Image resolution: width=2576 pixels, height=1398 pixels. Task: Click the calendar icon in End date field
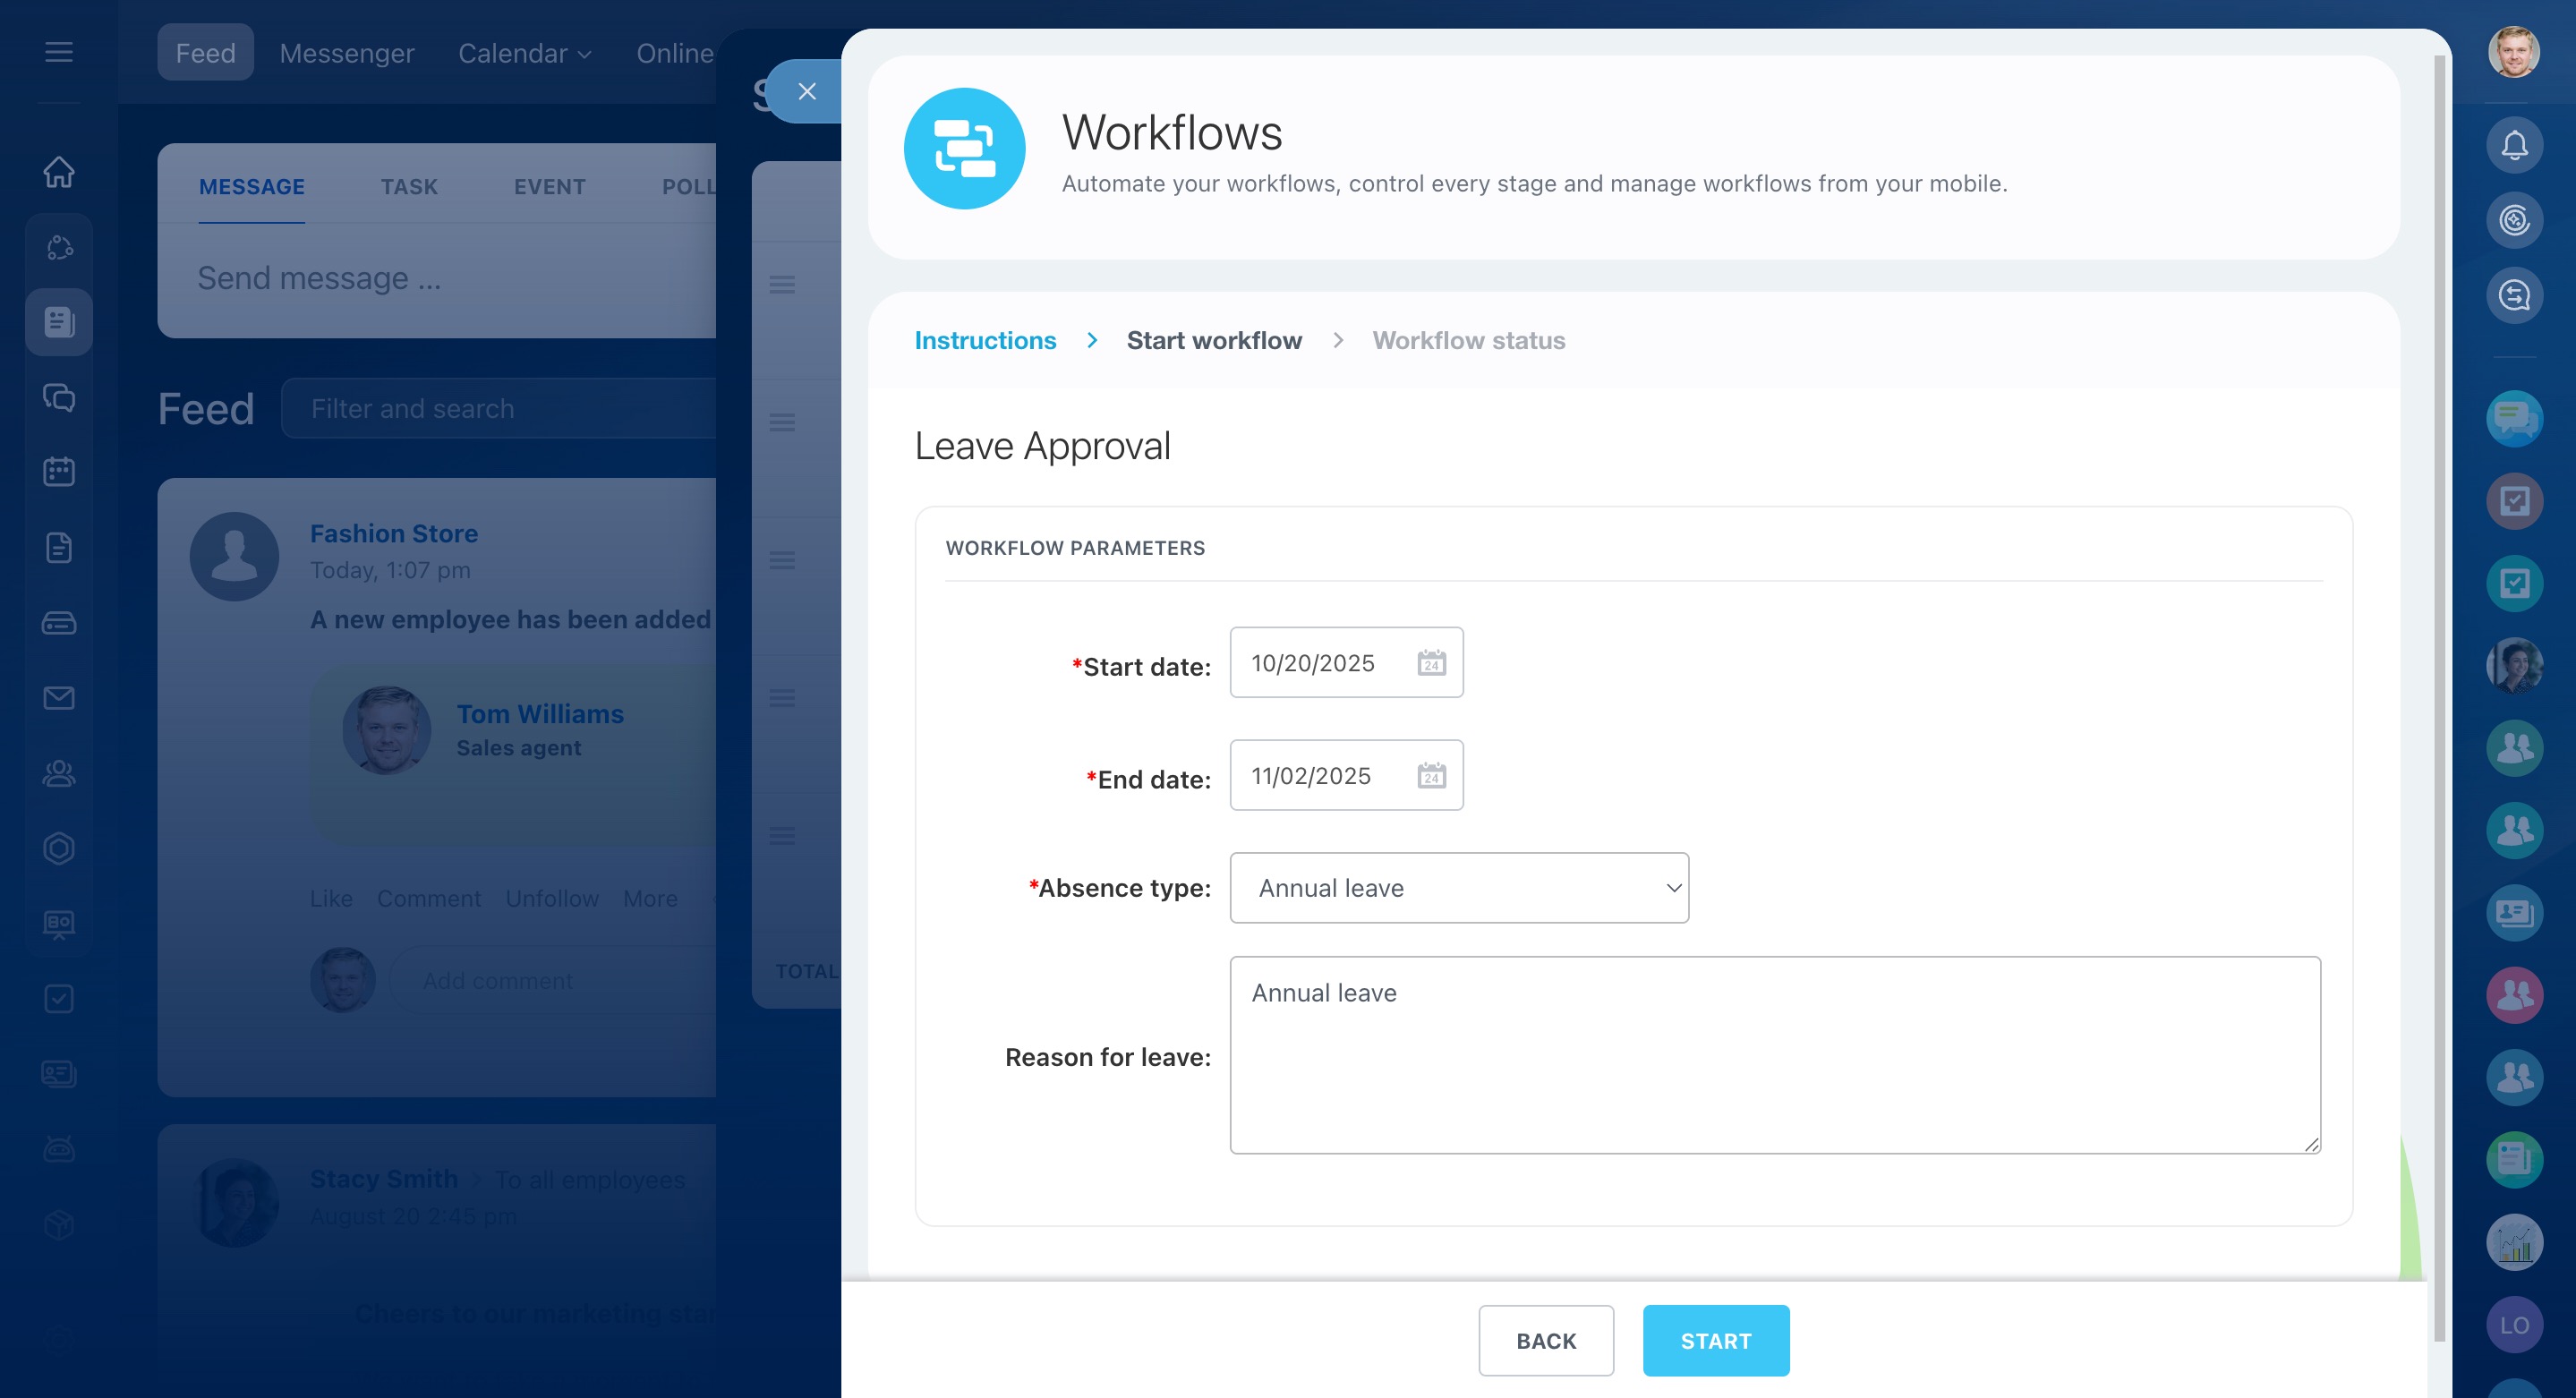(x=1431, y=776)
